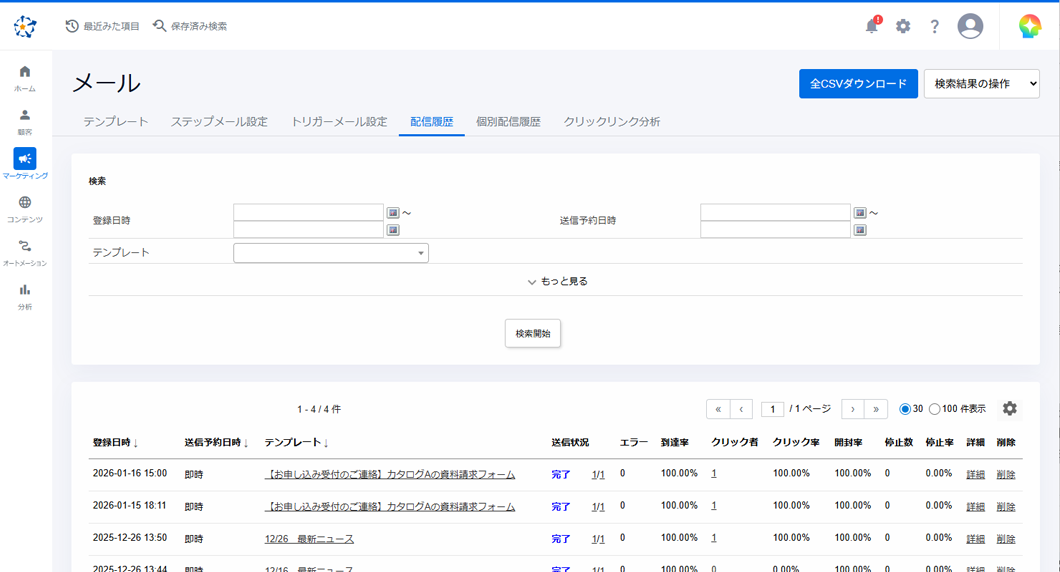Open Automation (オートメーション) in the sidebar
This screenshot has width=1060, height=572.
(25, 253)
